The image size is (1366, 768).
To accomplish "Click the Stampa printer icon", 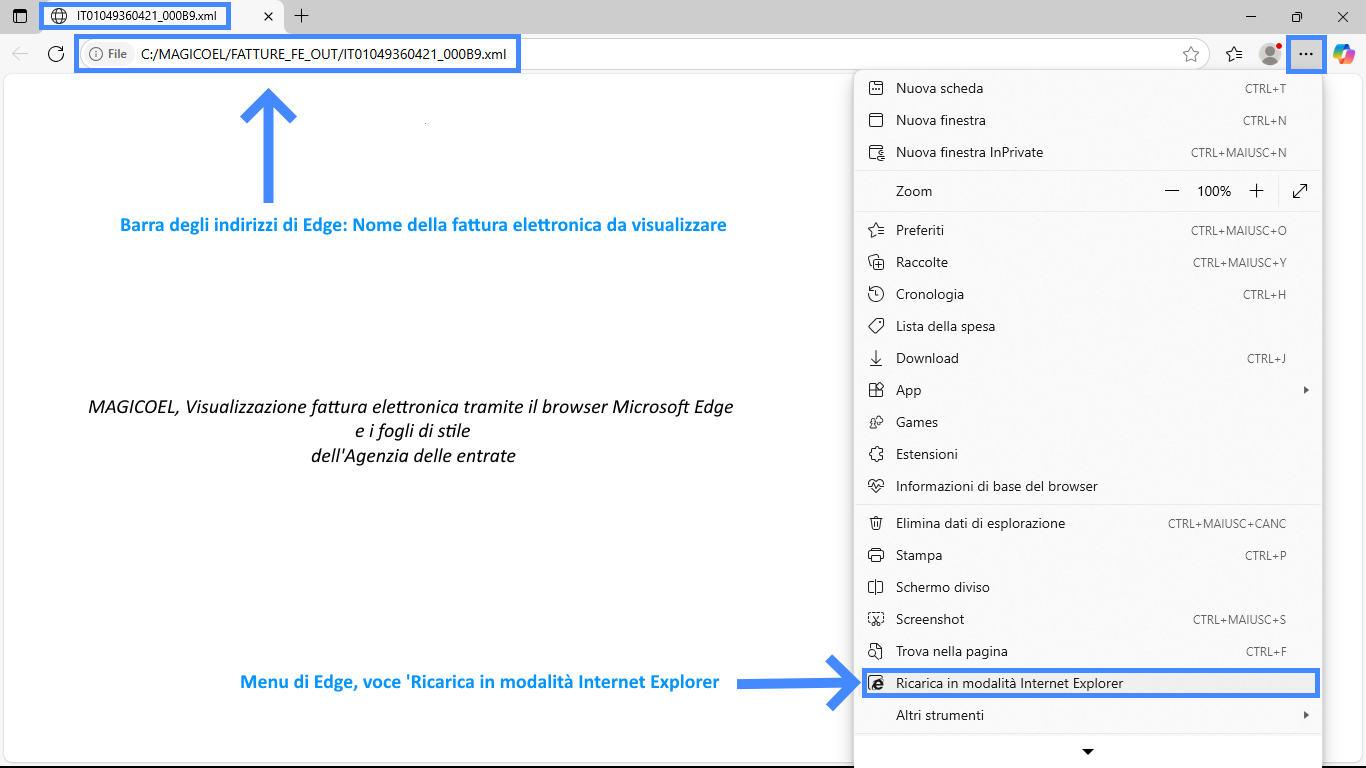I will (876, 555).
